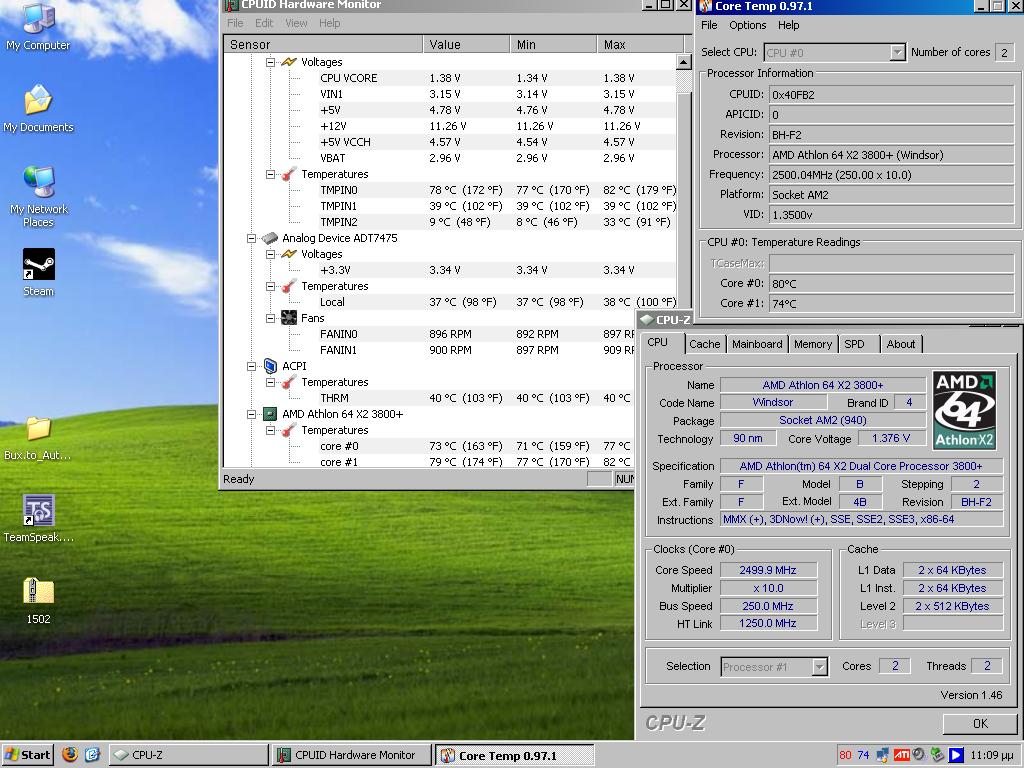
Task: Click the chip icon beside Analog Device ADT7475
Action: click(270, 238)
